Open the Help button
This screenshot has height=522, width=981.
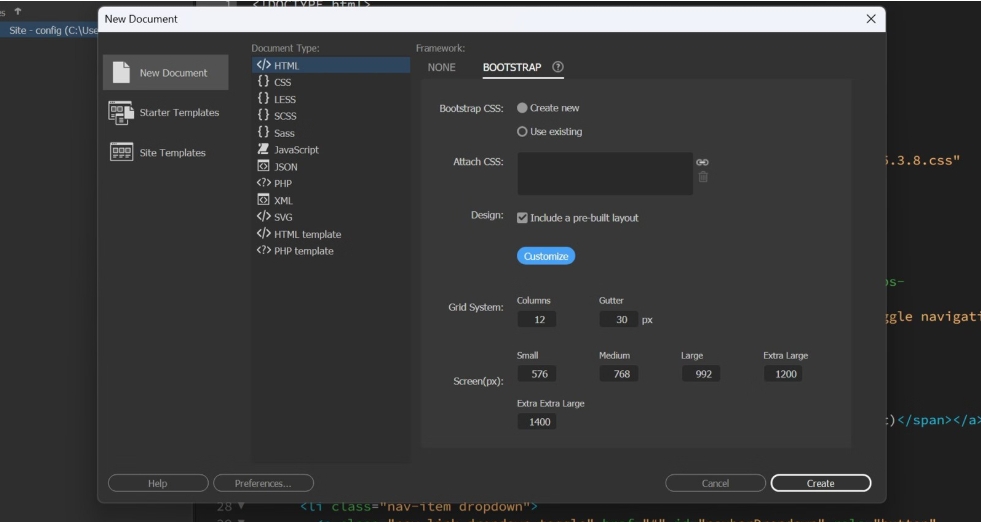click(x=158, y=483)
